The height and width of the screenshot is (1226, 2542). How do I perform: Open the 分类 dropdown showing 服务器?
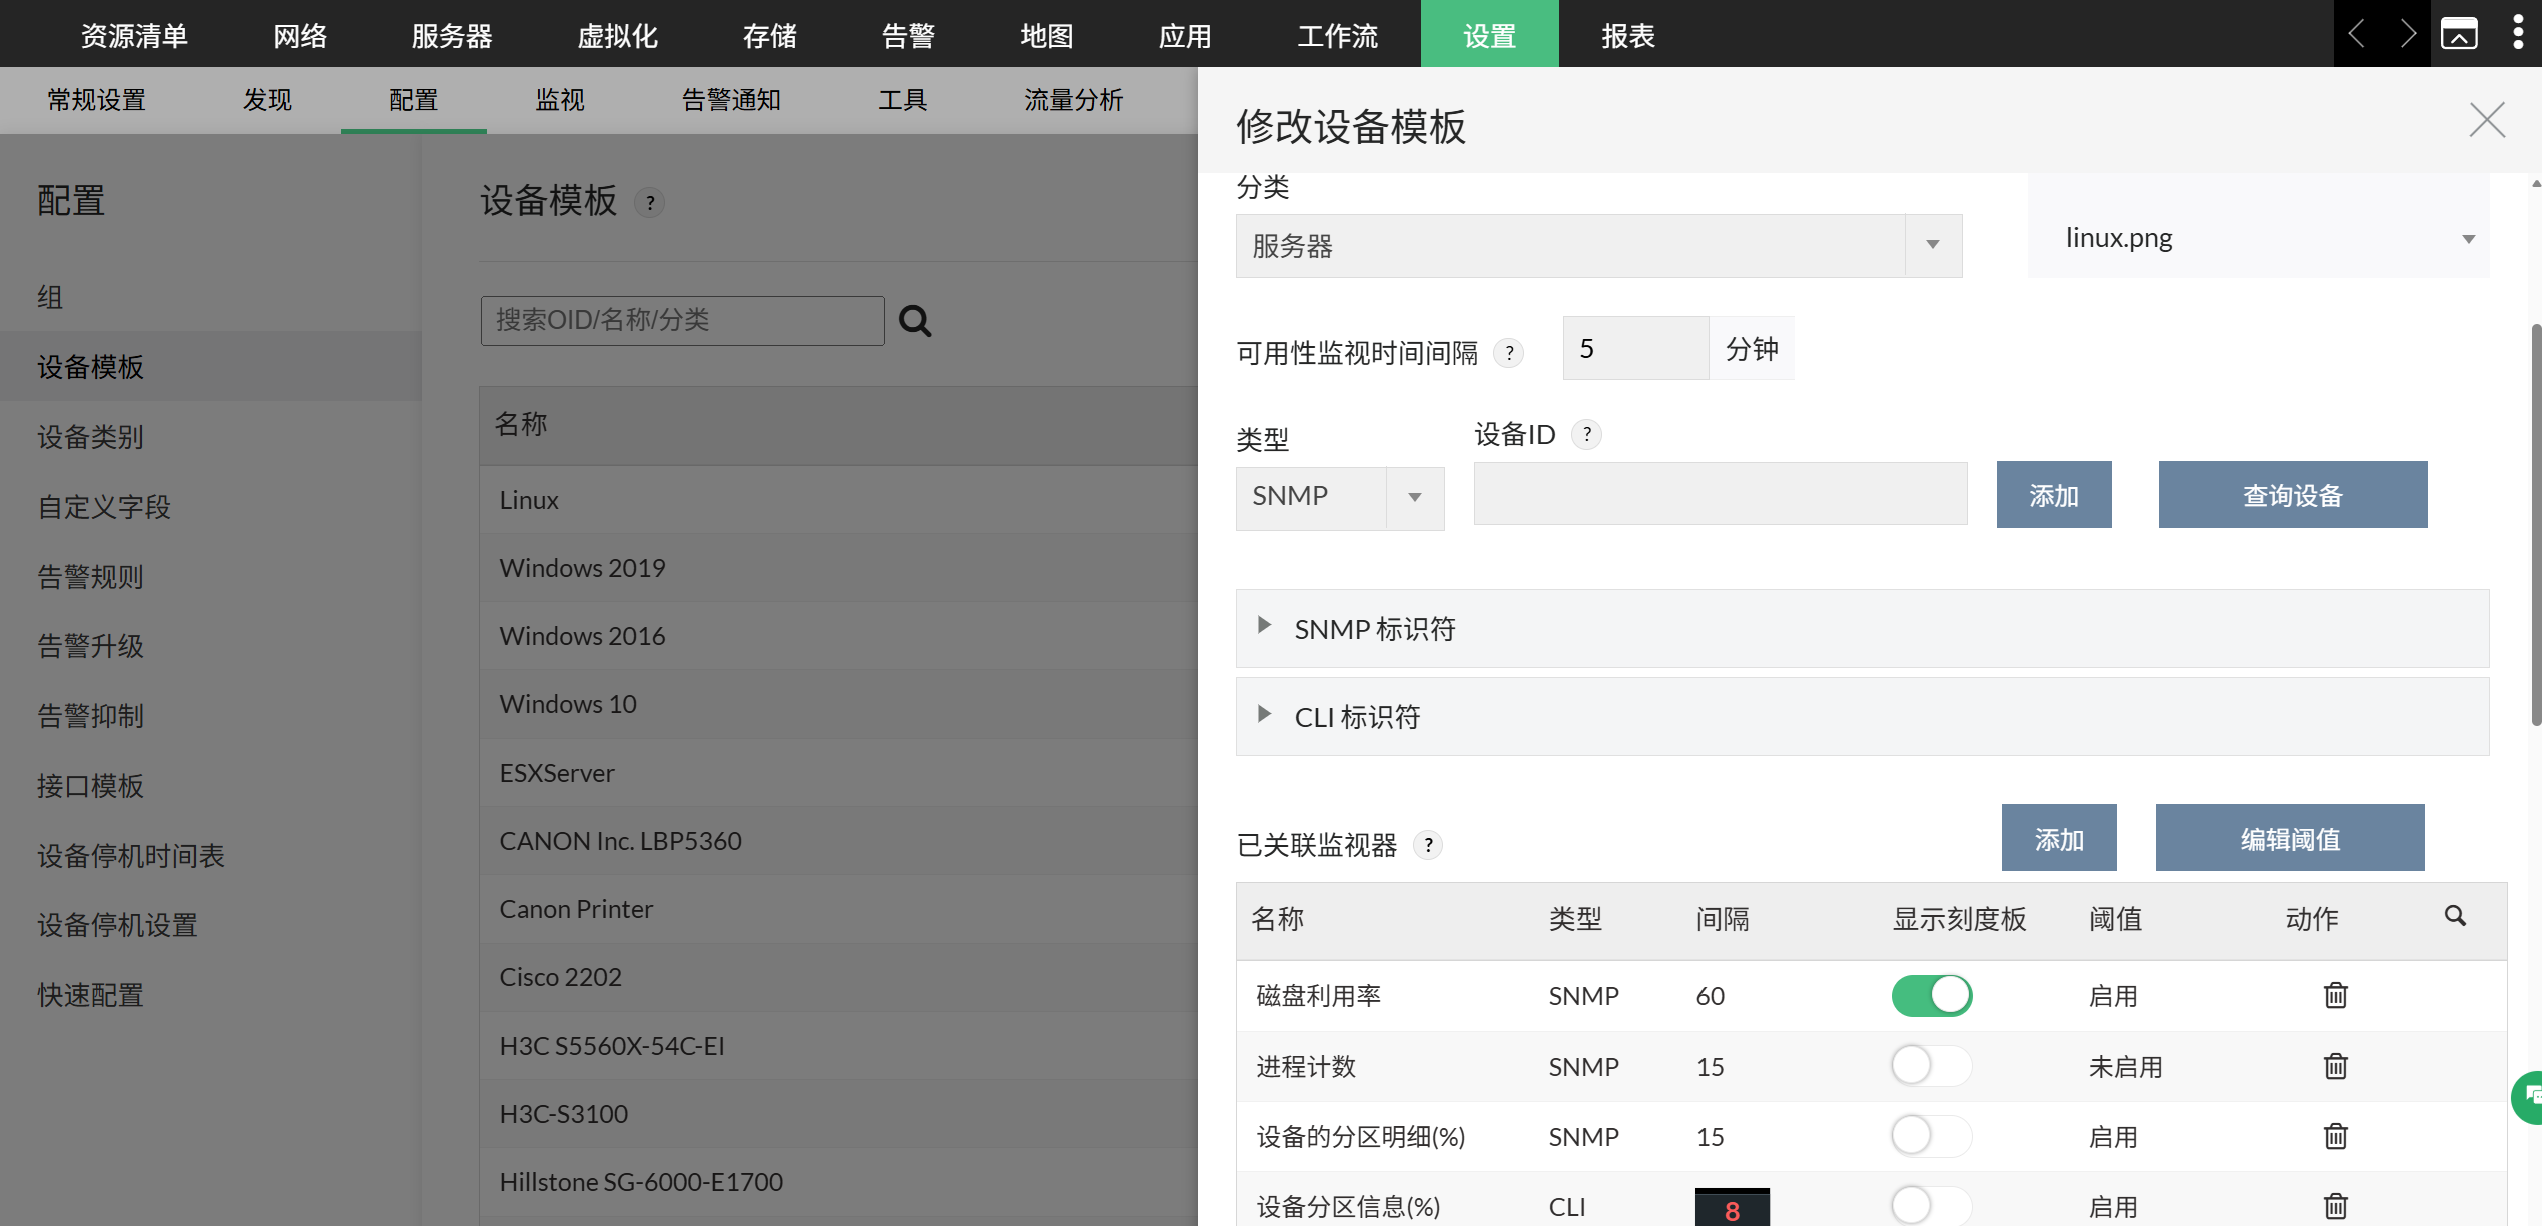(x=1598, y=246)
